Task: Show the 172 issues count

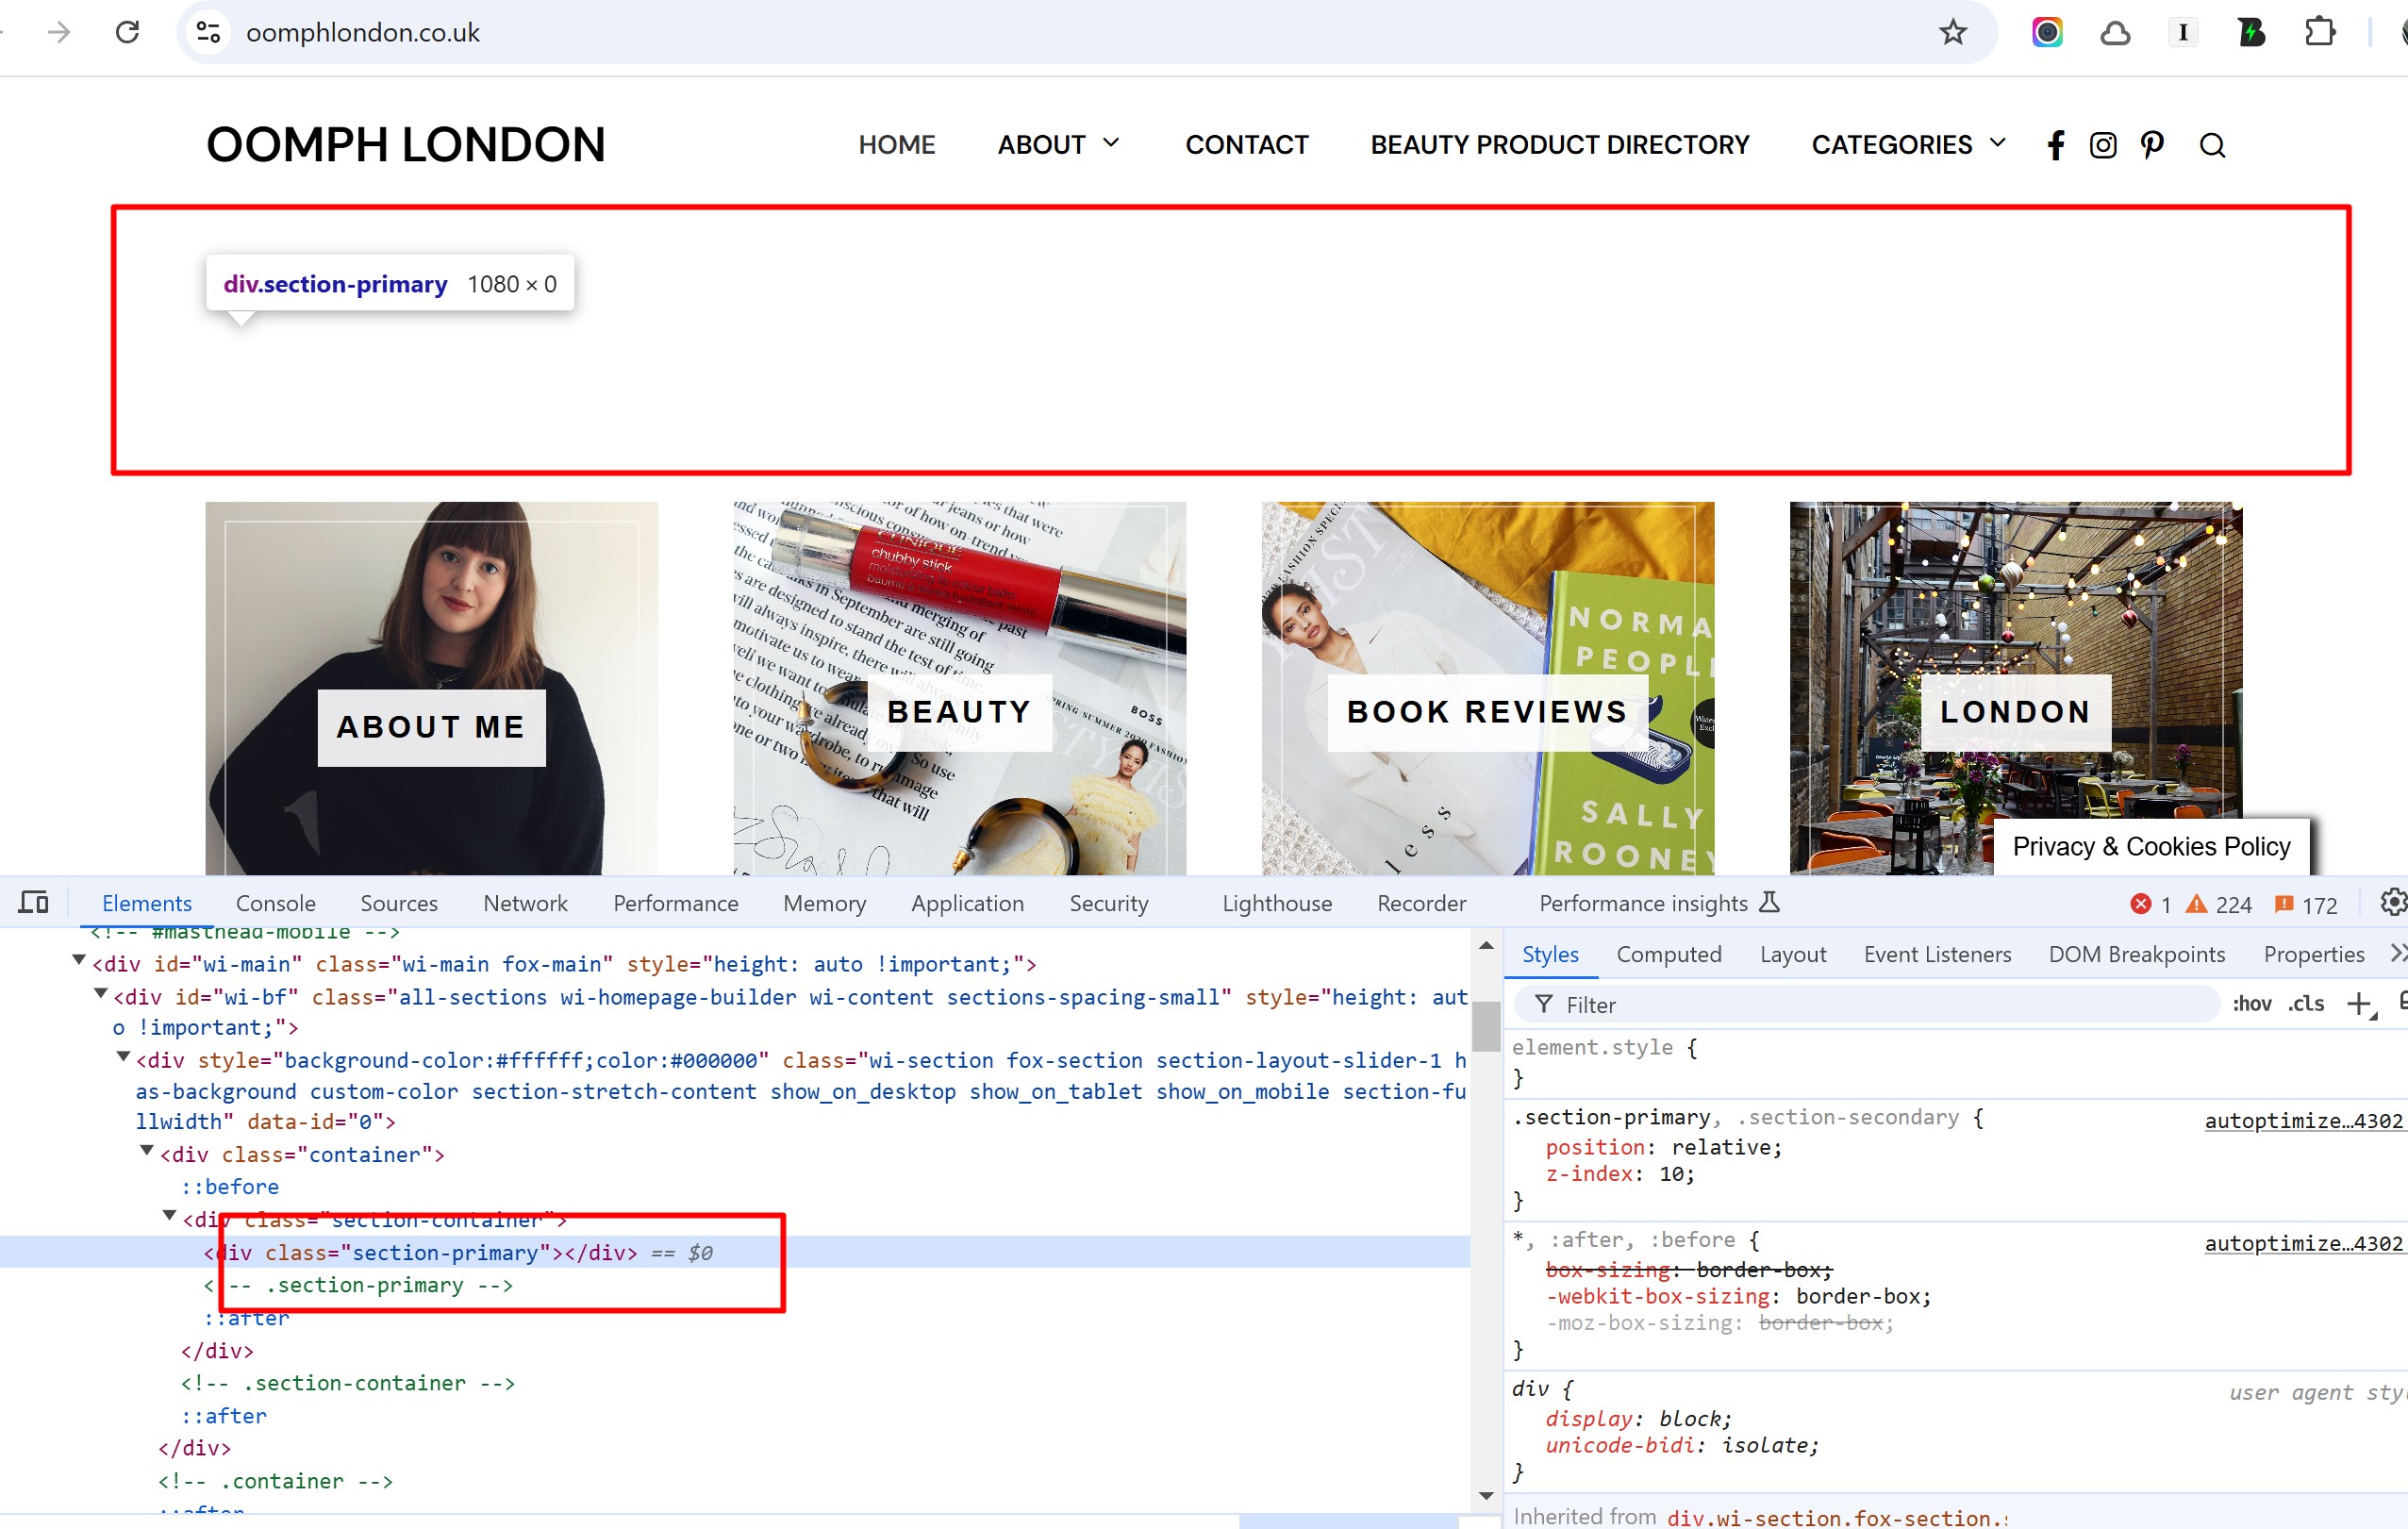Action: 2305,905
